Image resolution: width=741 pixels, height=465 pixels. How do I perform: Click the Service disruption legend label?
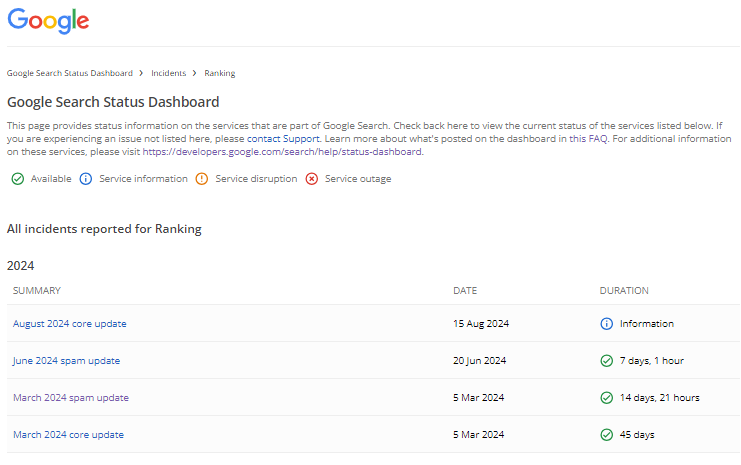click(256, 179)
